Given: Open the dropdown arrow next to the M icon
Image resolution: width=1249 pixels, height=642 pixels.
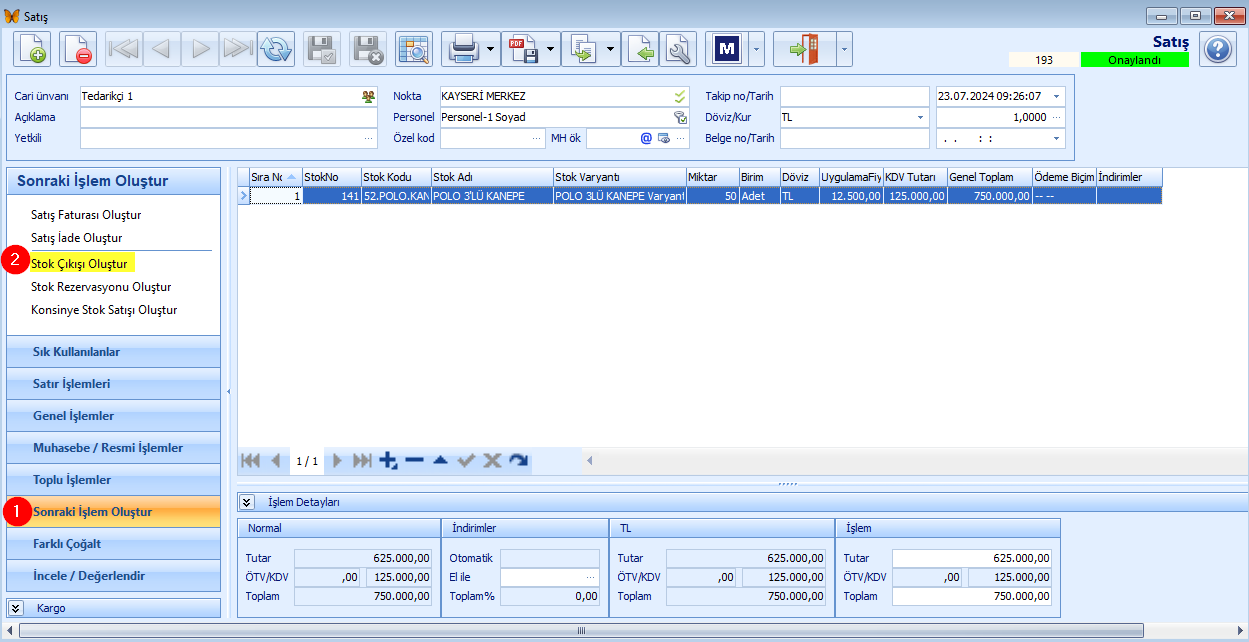Looking at the screenshot, I should 756,48.
